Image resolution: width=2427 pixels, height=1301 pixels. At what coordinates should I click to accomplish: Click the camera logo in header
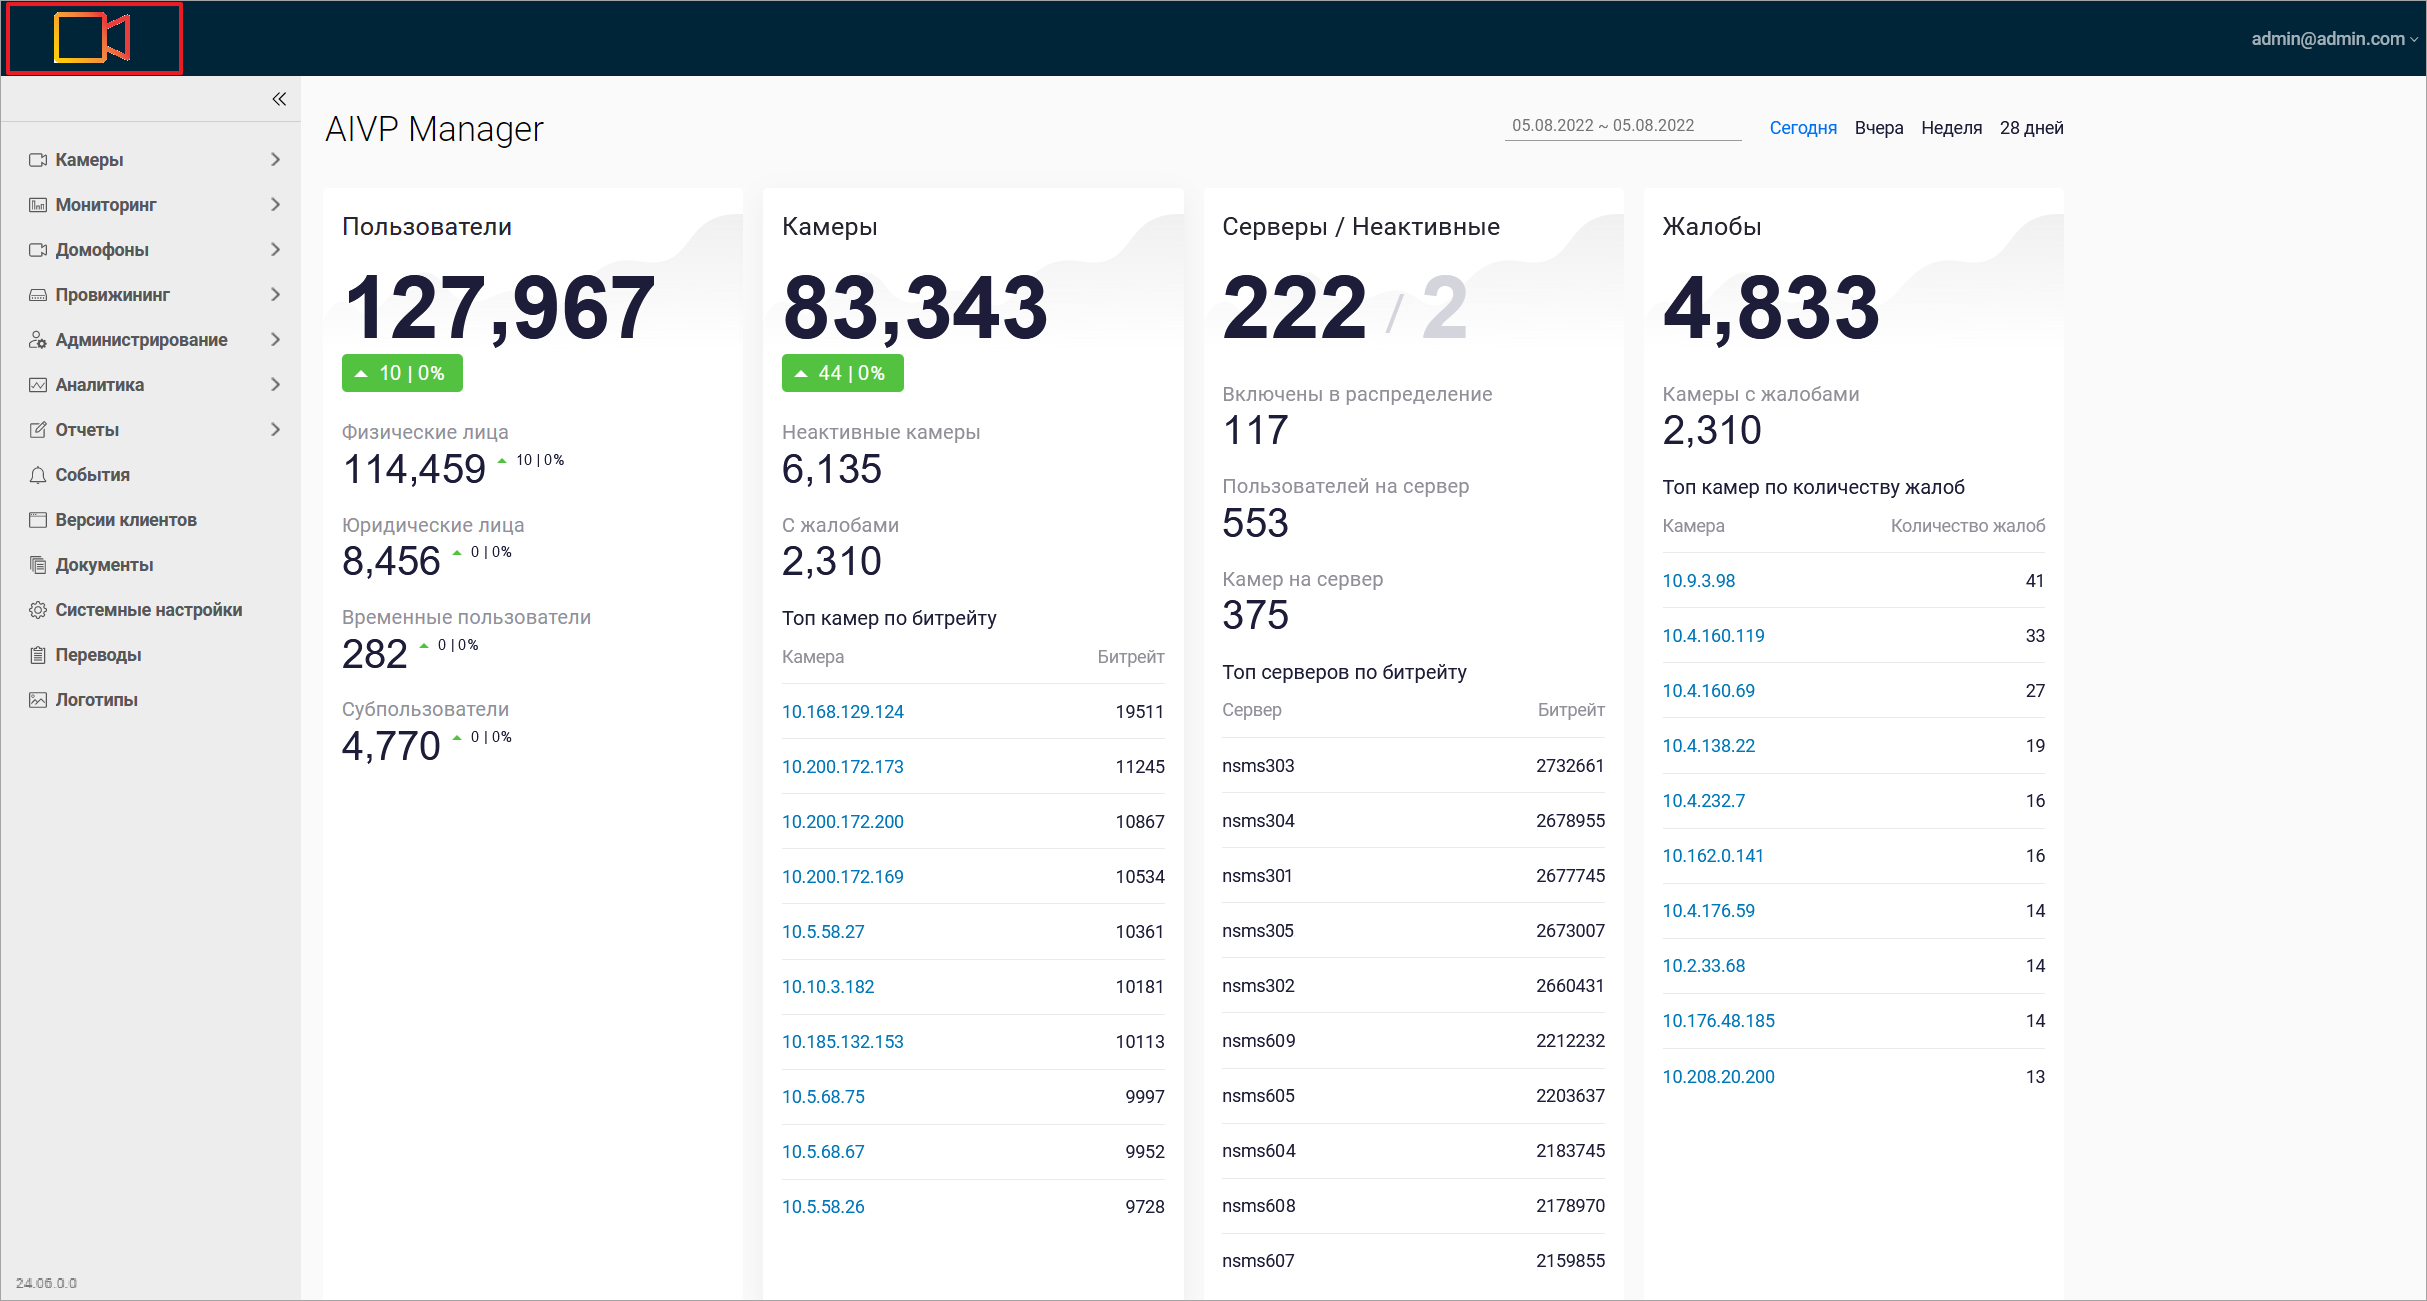[x=92, y=39]
